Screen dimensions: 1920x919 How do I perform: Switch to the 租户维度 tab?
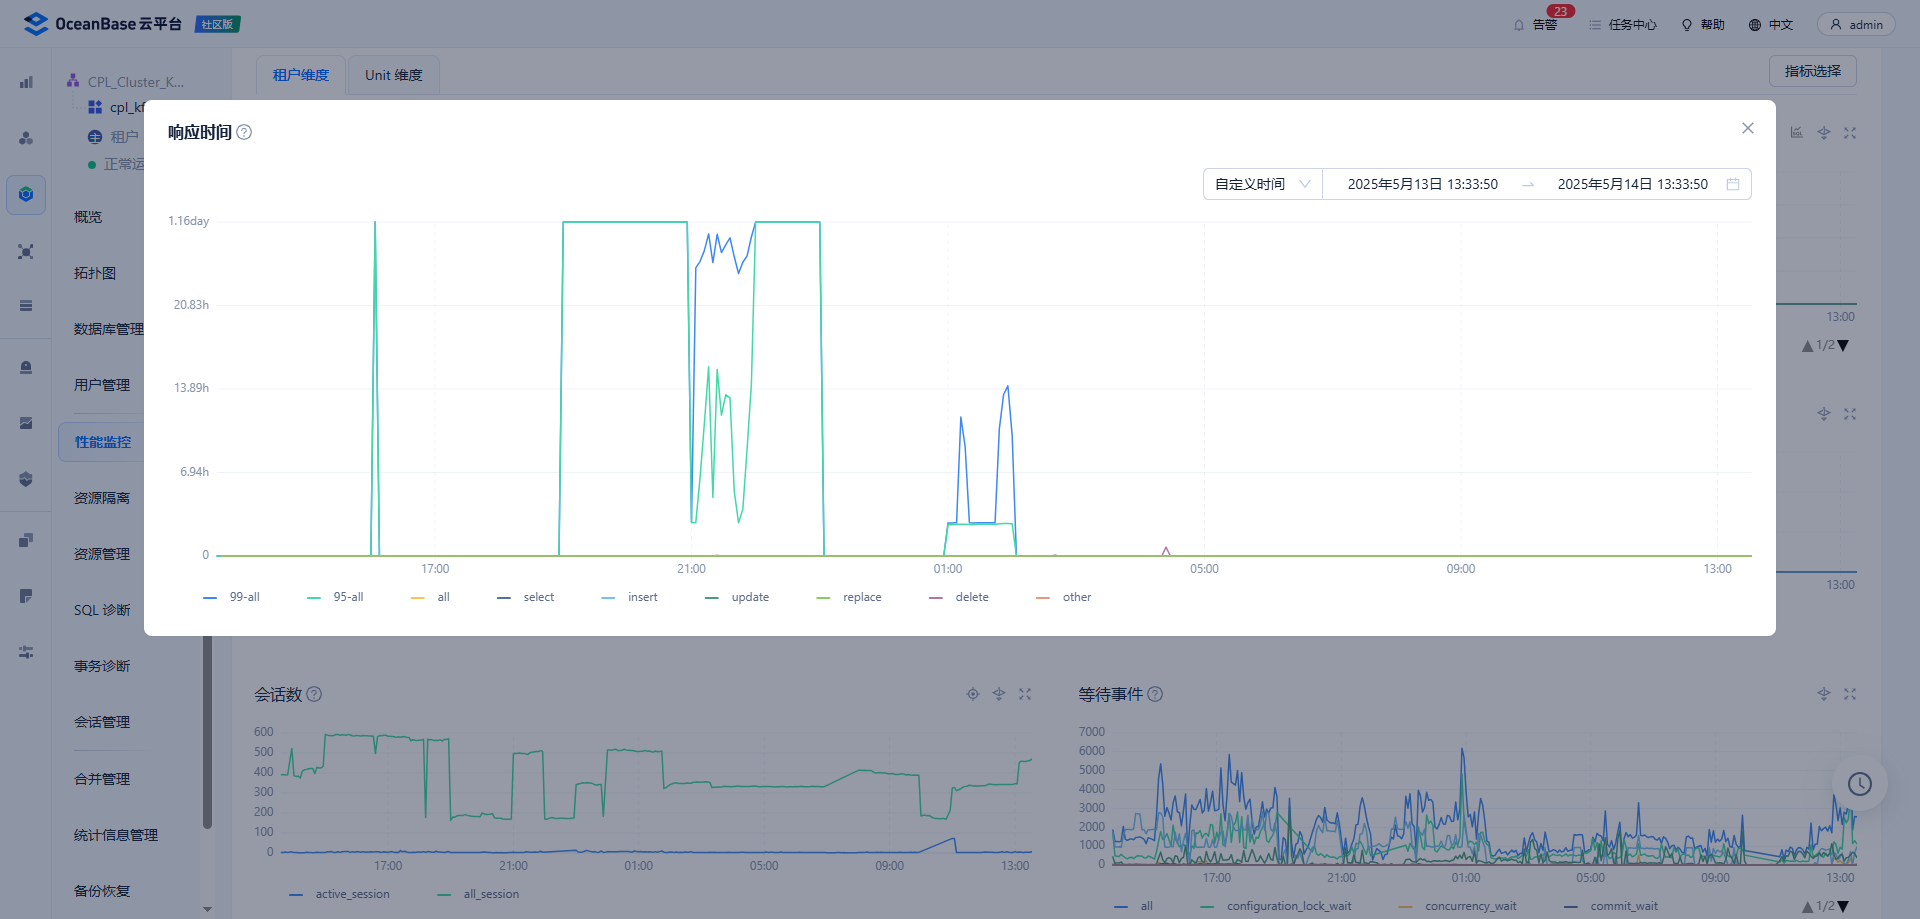click(300, 75)
